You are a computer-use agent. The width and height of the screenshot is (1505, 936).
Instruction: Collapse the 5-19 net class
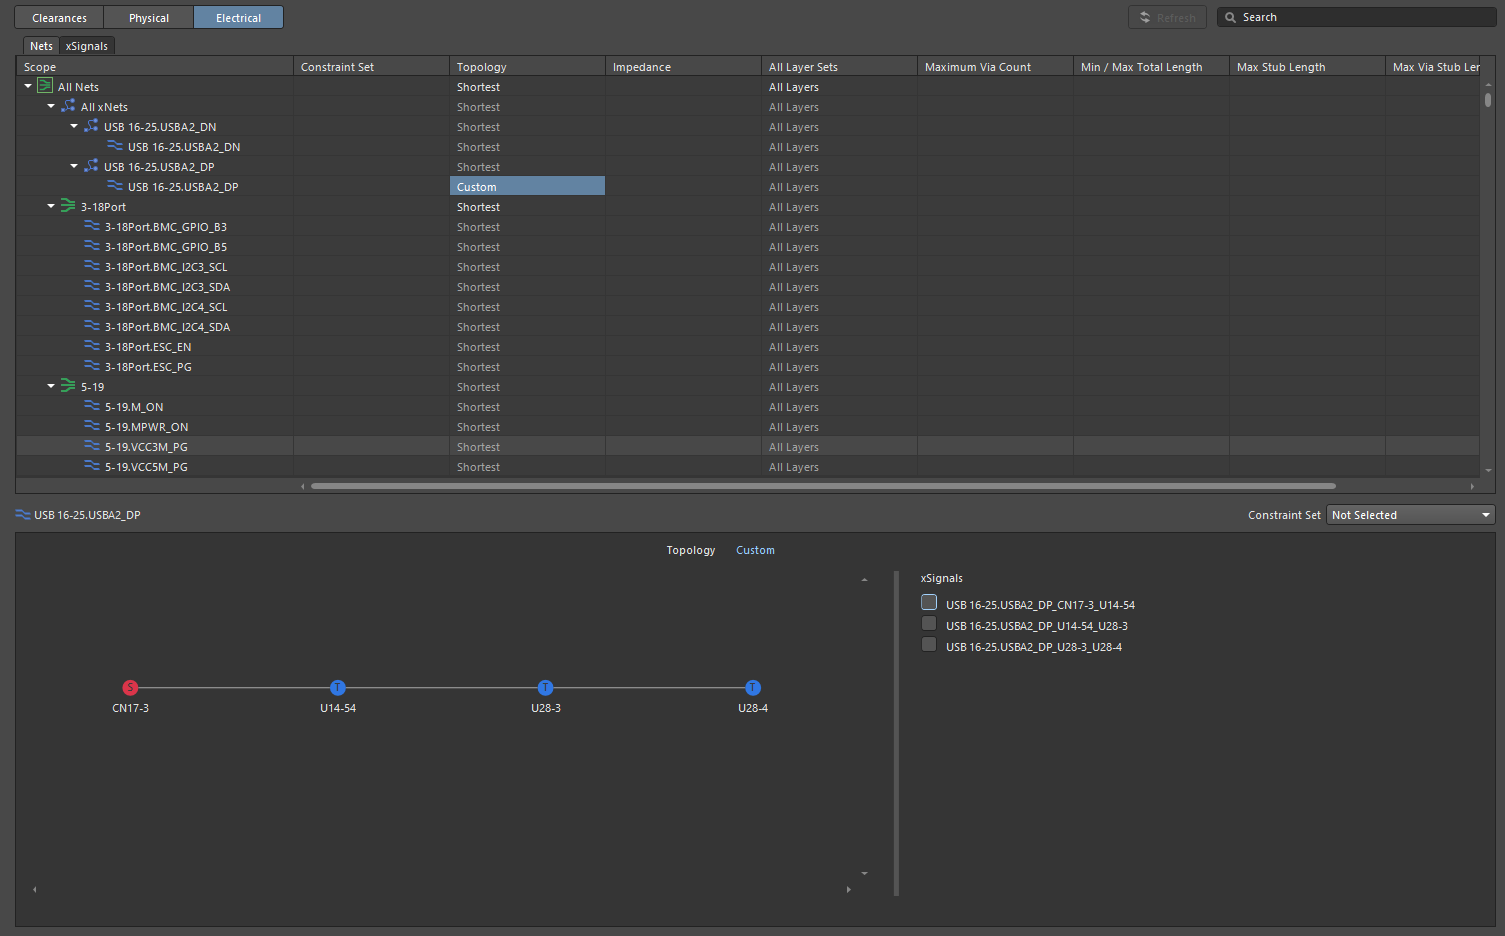click(x=51, y=386)
